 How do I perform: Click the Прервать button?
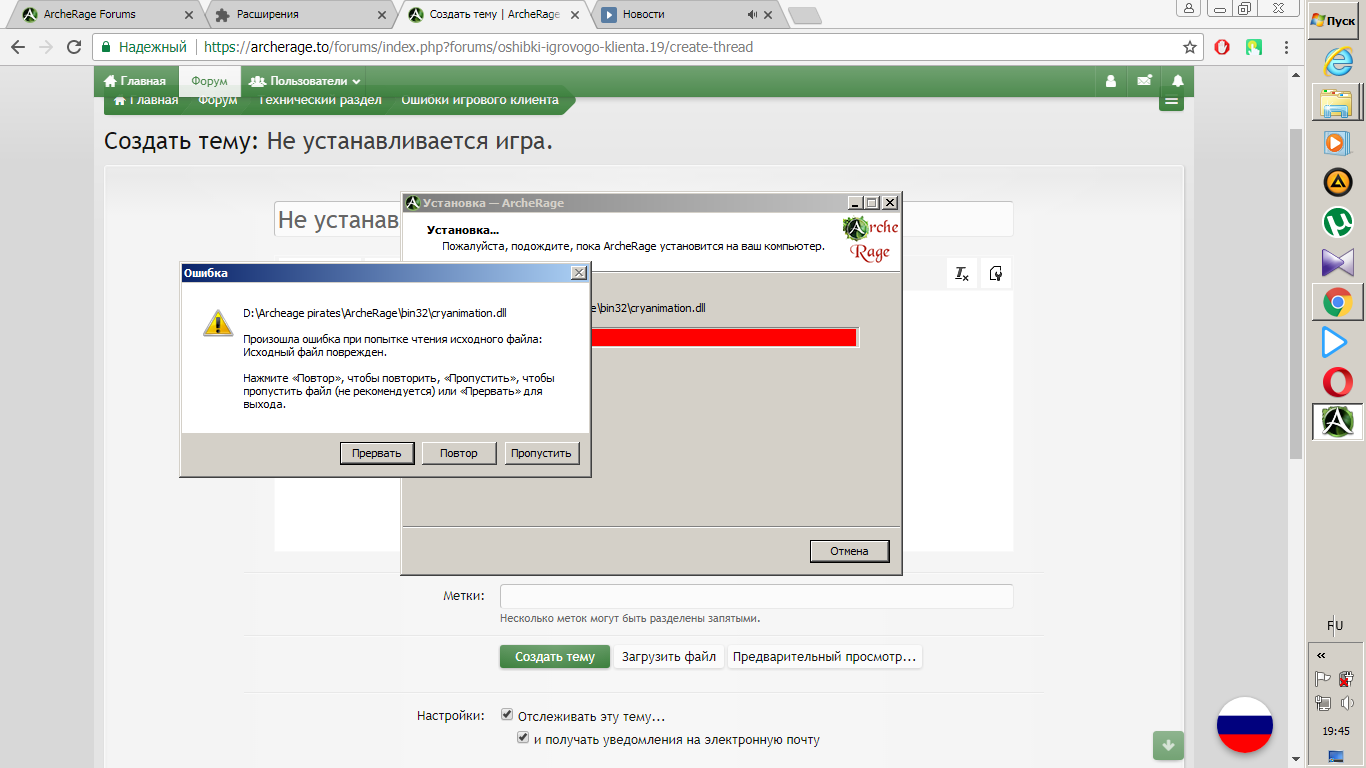tap(377, 453)
